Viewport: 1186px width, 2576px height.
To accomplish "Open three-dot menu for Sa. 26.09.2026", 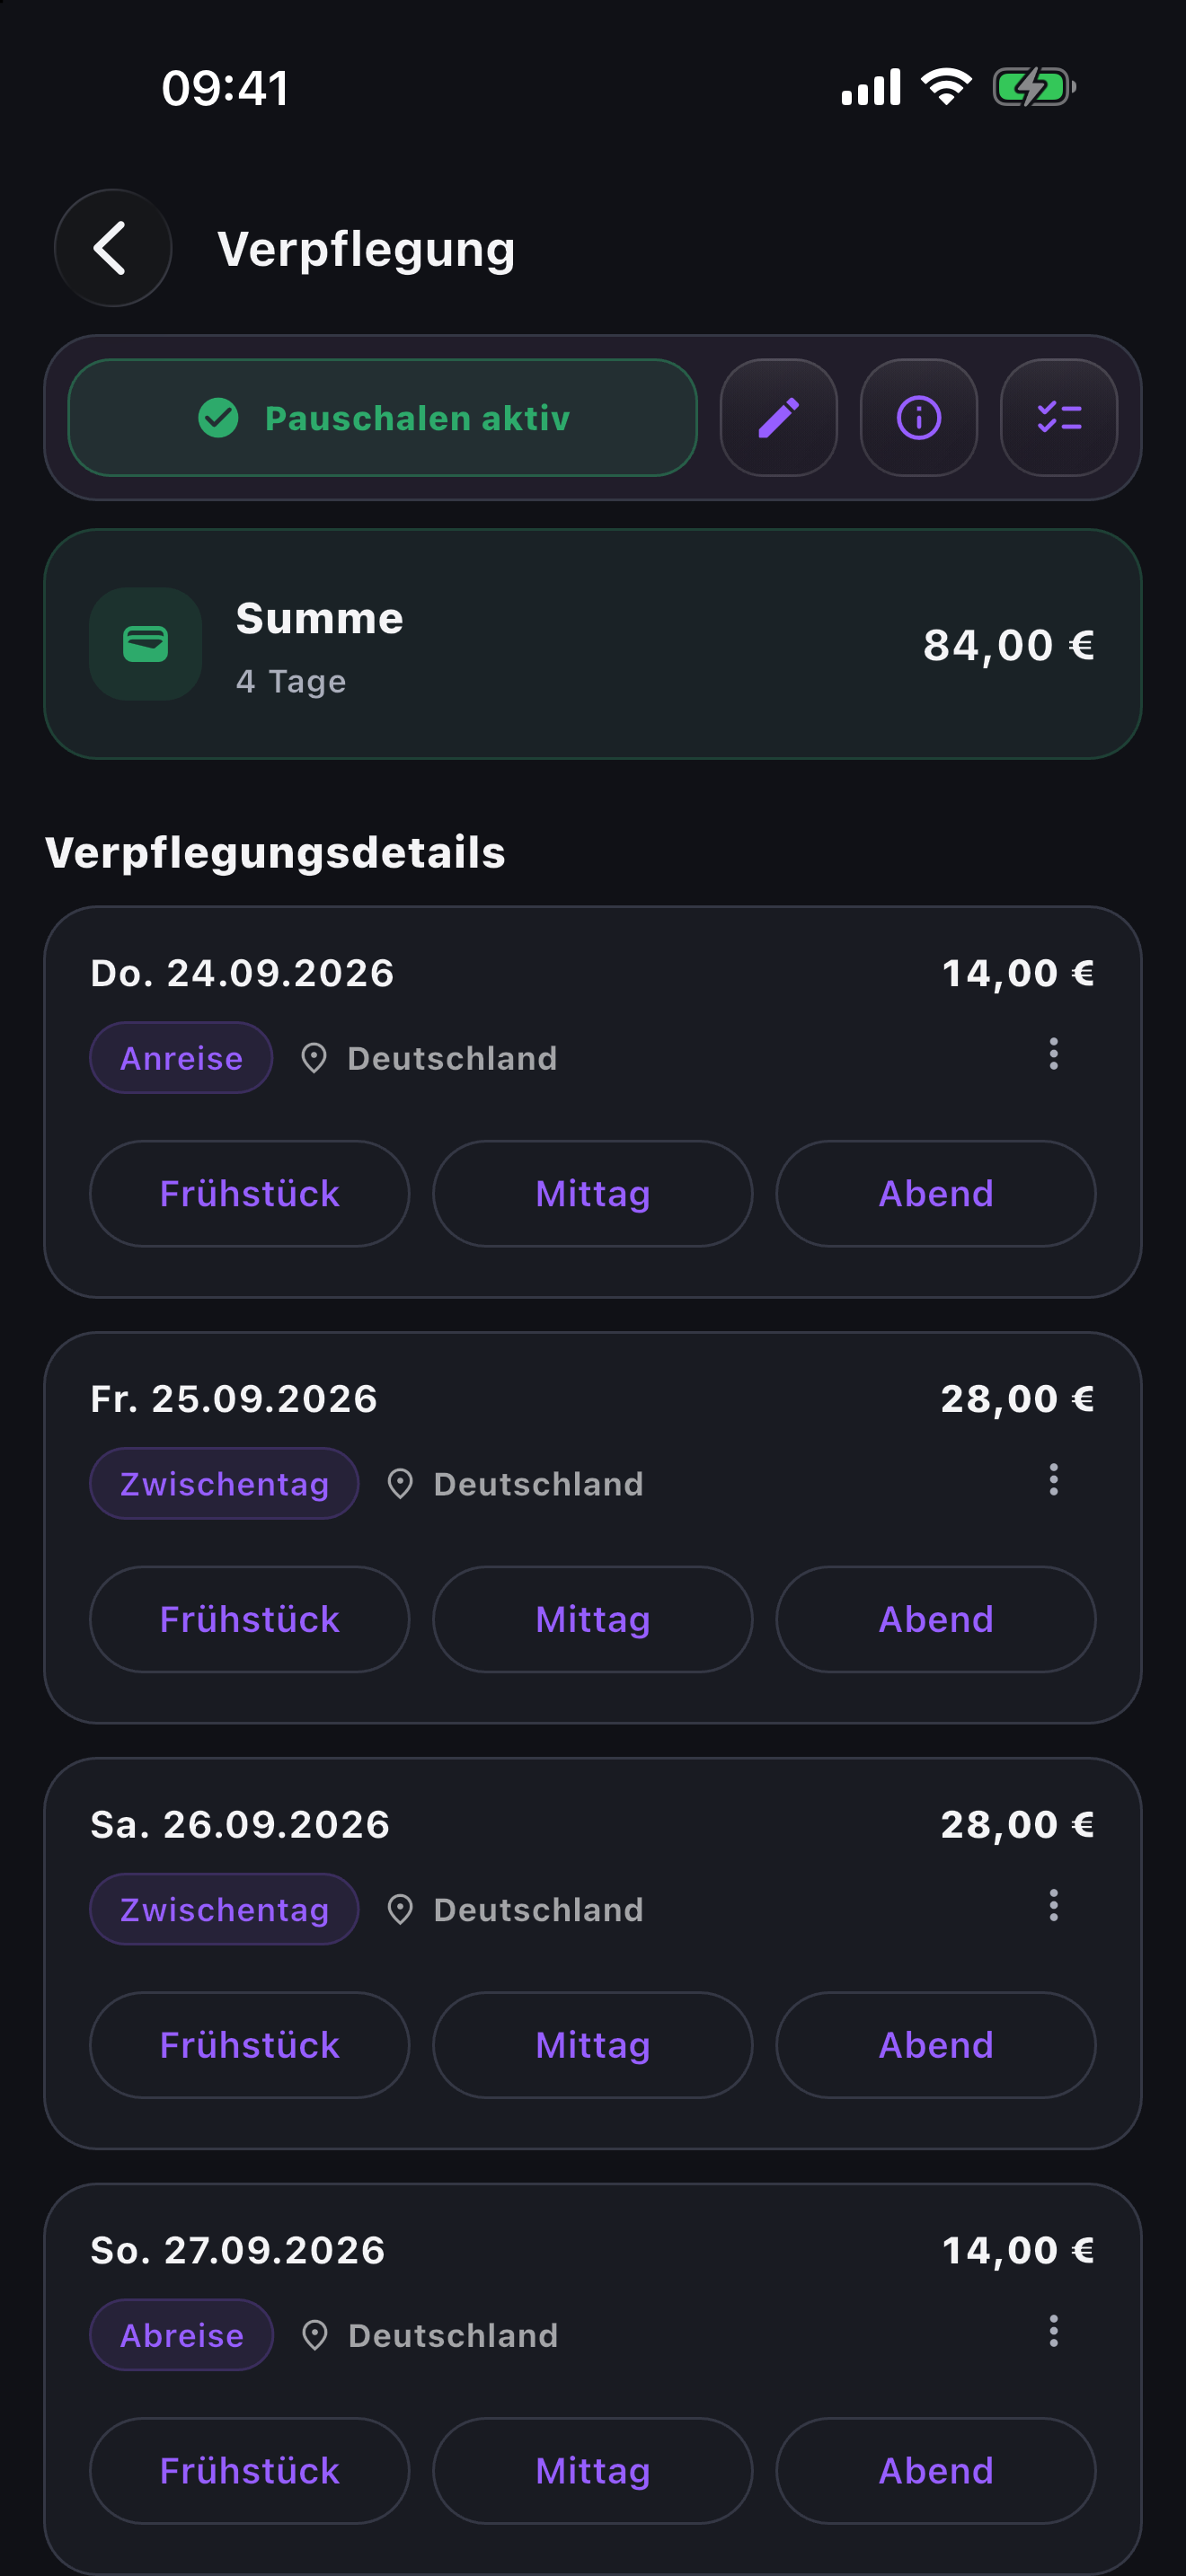I will [1053, 1905].
